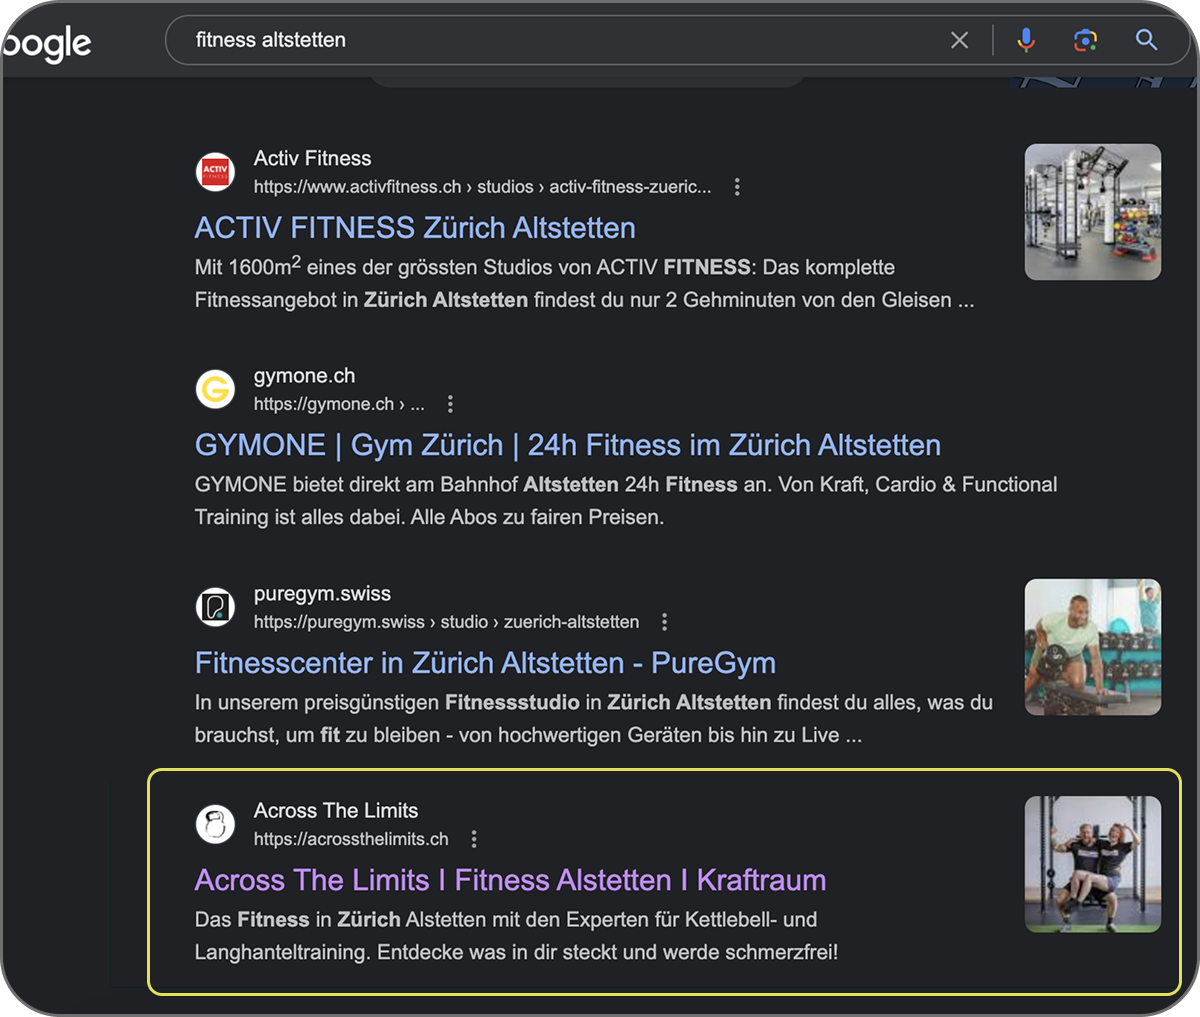Click the activfitness.ch URL breadcrumb
Image resolution: width=1200 pixels, height=1017 pixels.
[x=483, y=187]
